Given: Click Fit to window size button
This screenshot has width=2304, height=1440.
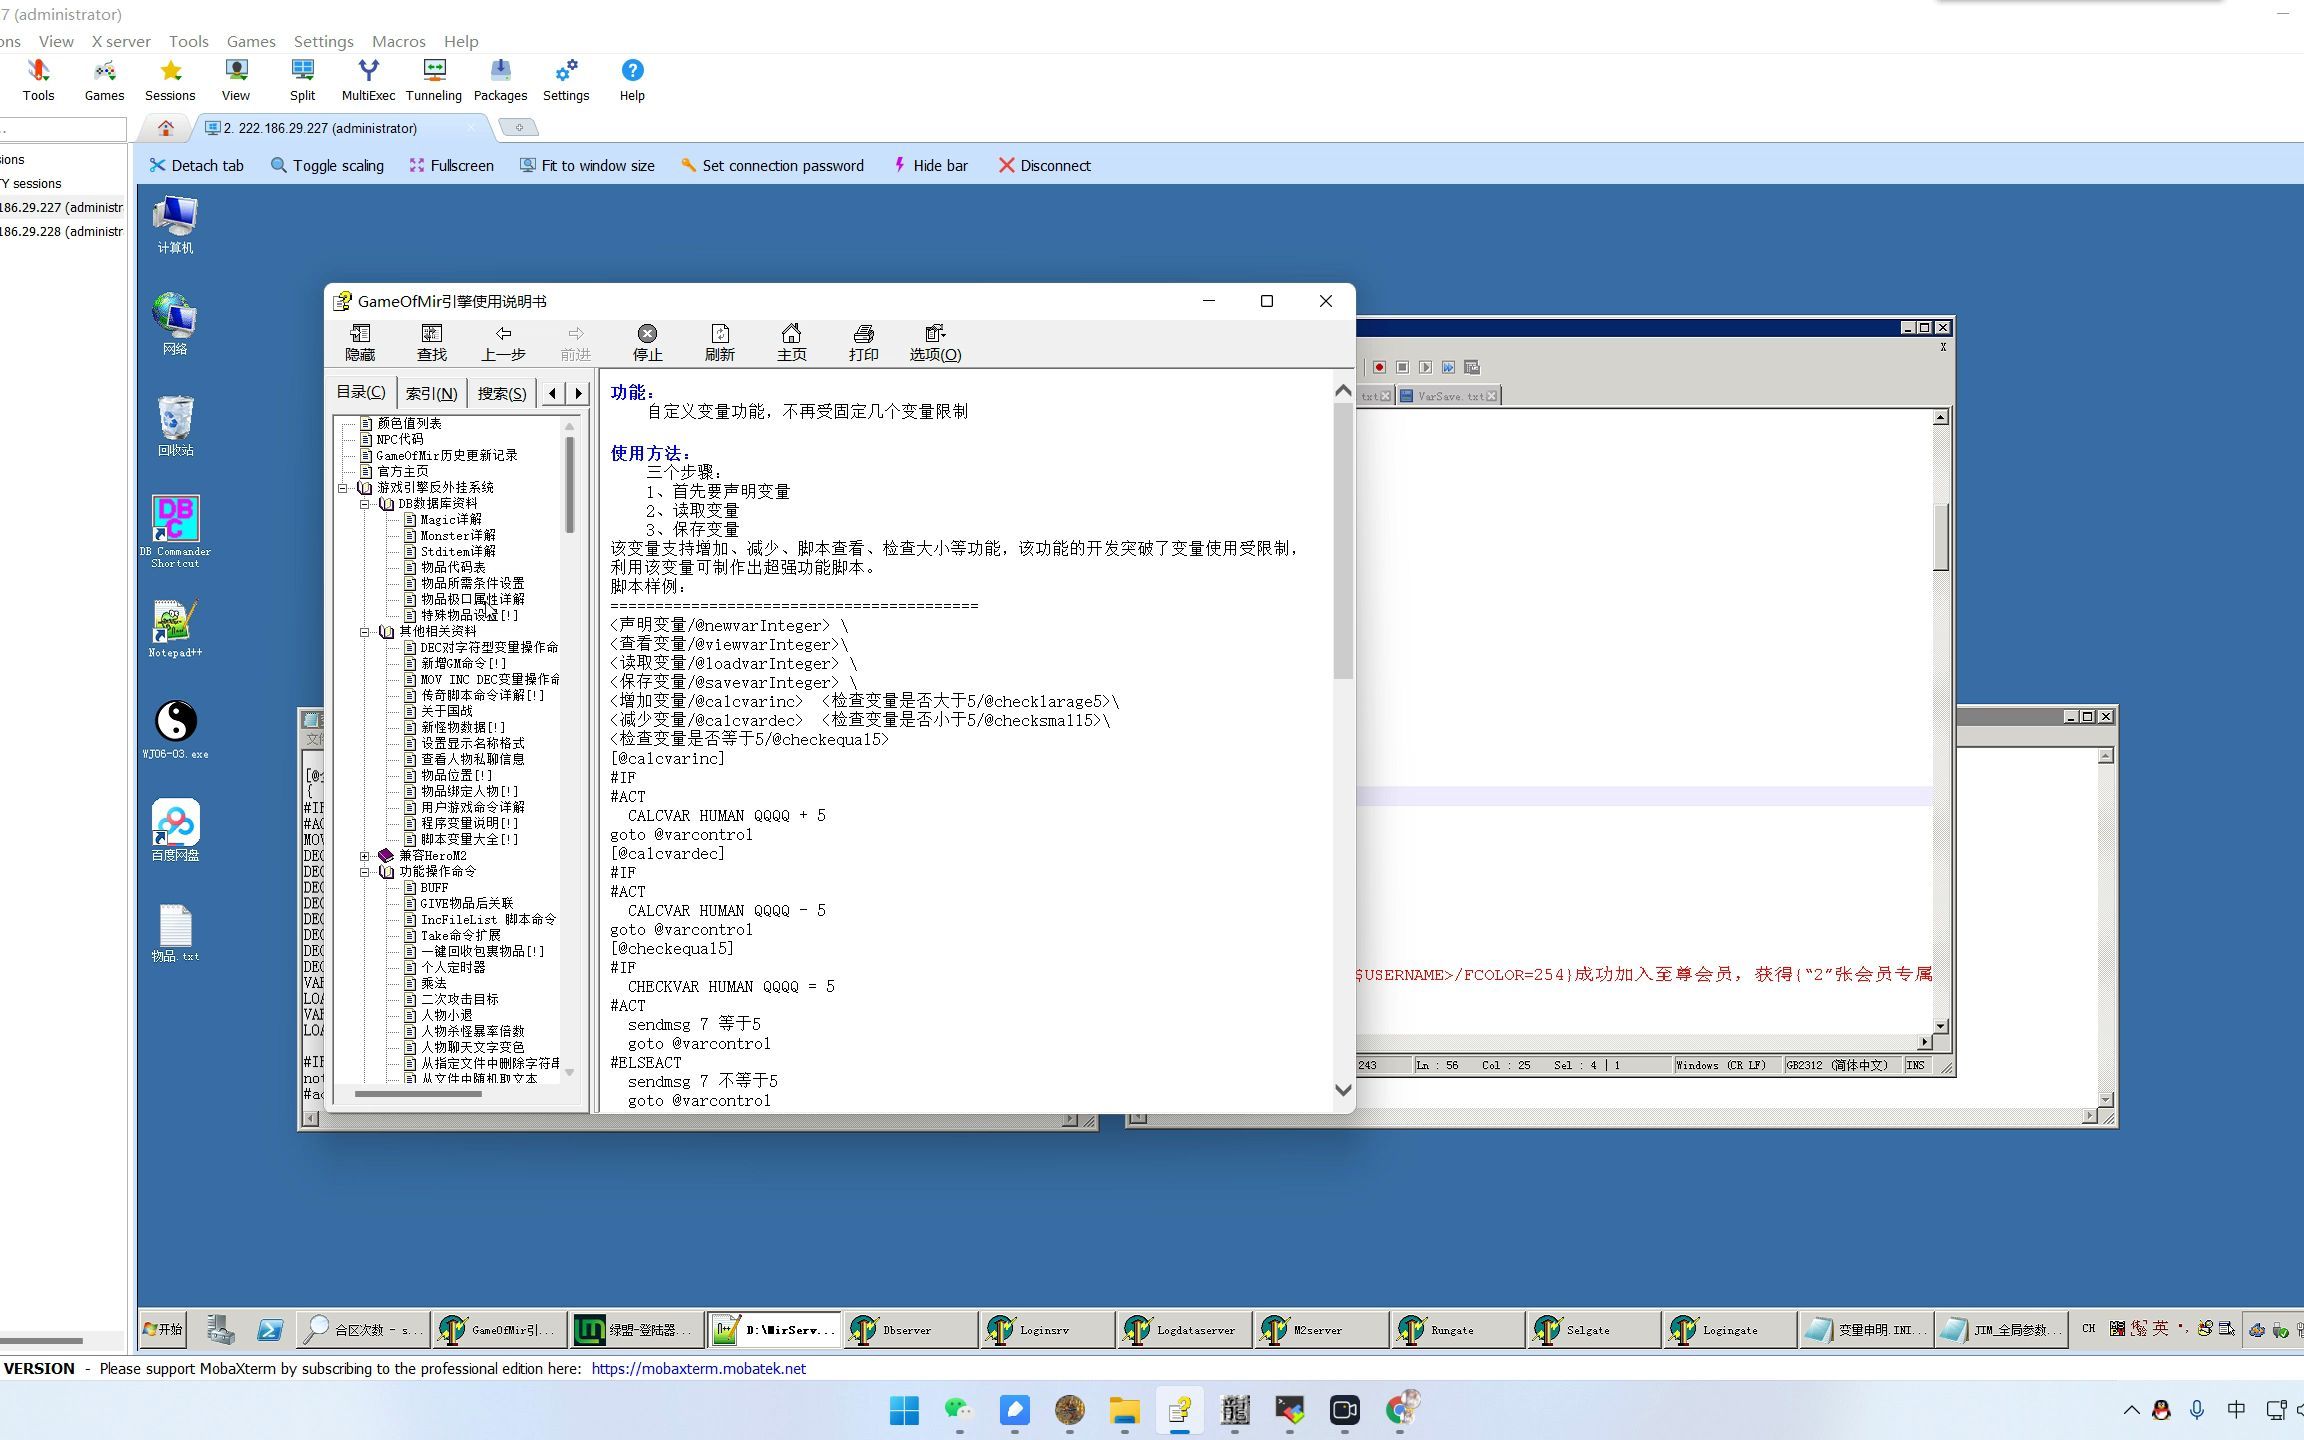Looking at the screenshot, I should pyautogui.click(x=587, y=166).
